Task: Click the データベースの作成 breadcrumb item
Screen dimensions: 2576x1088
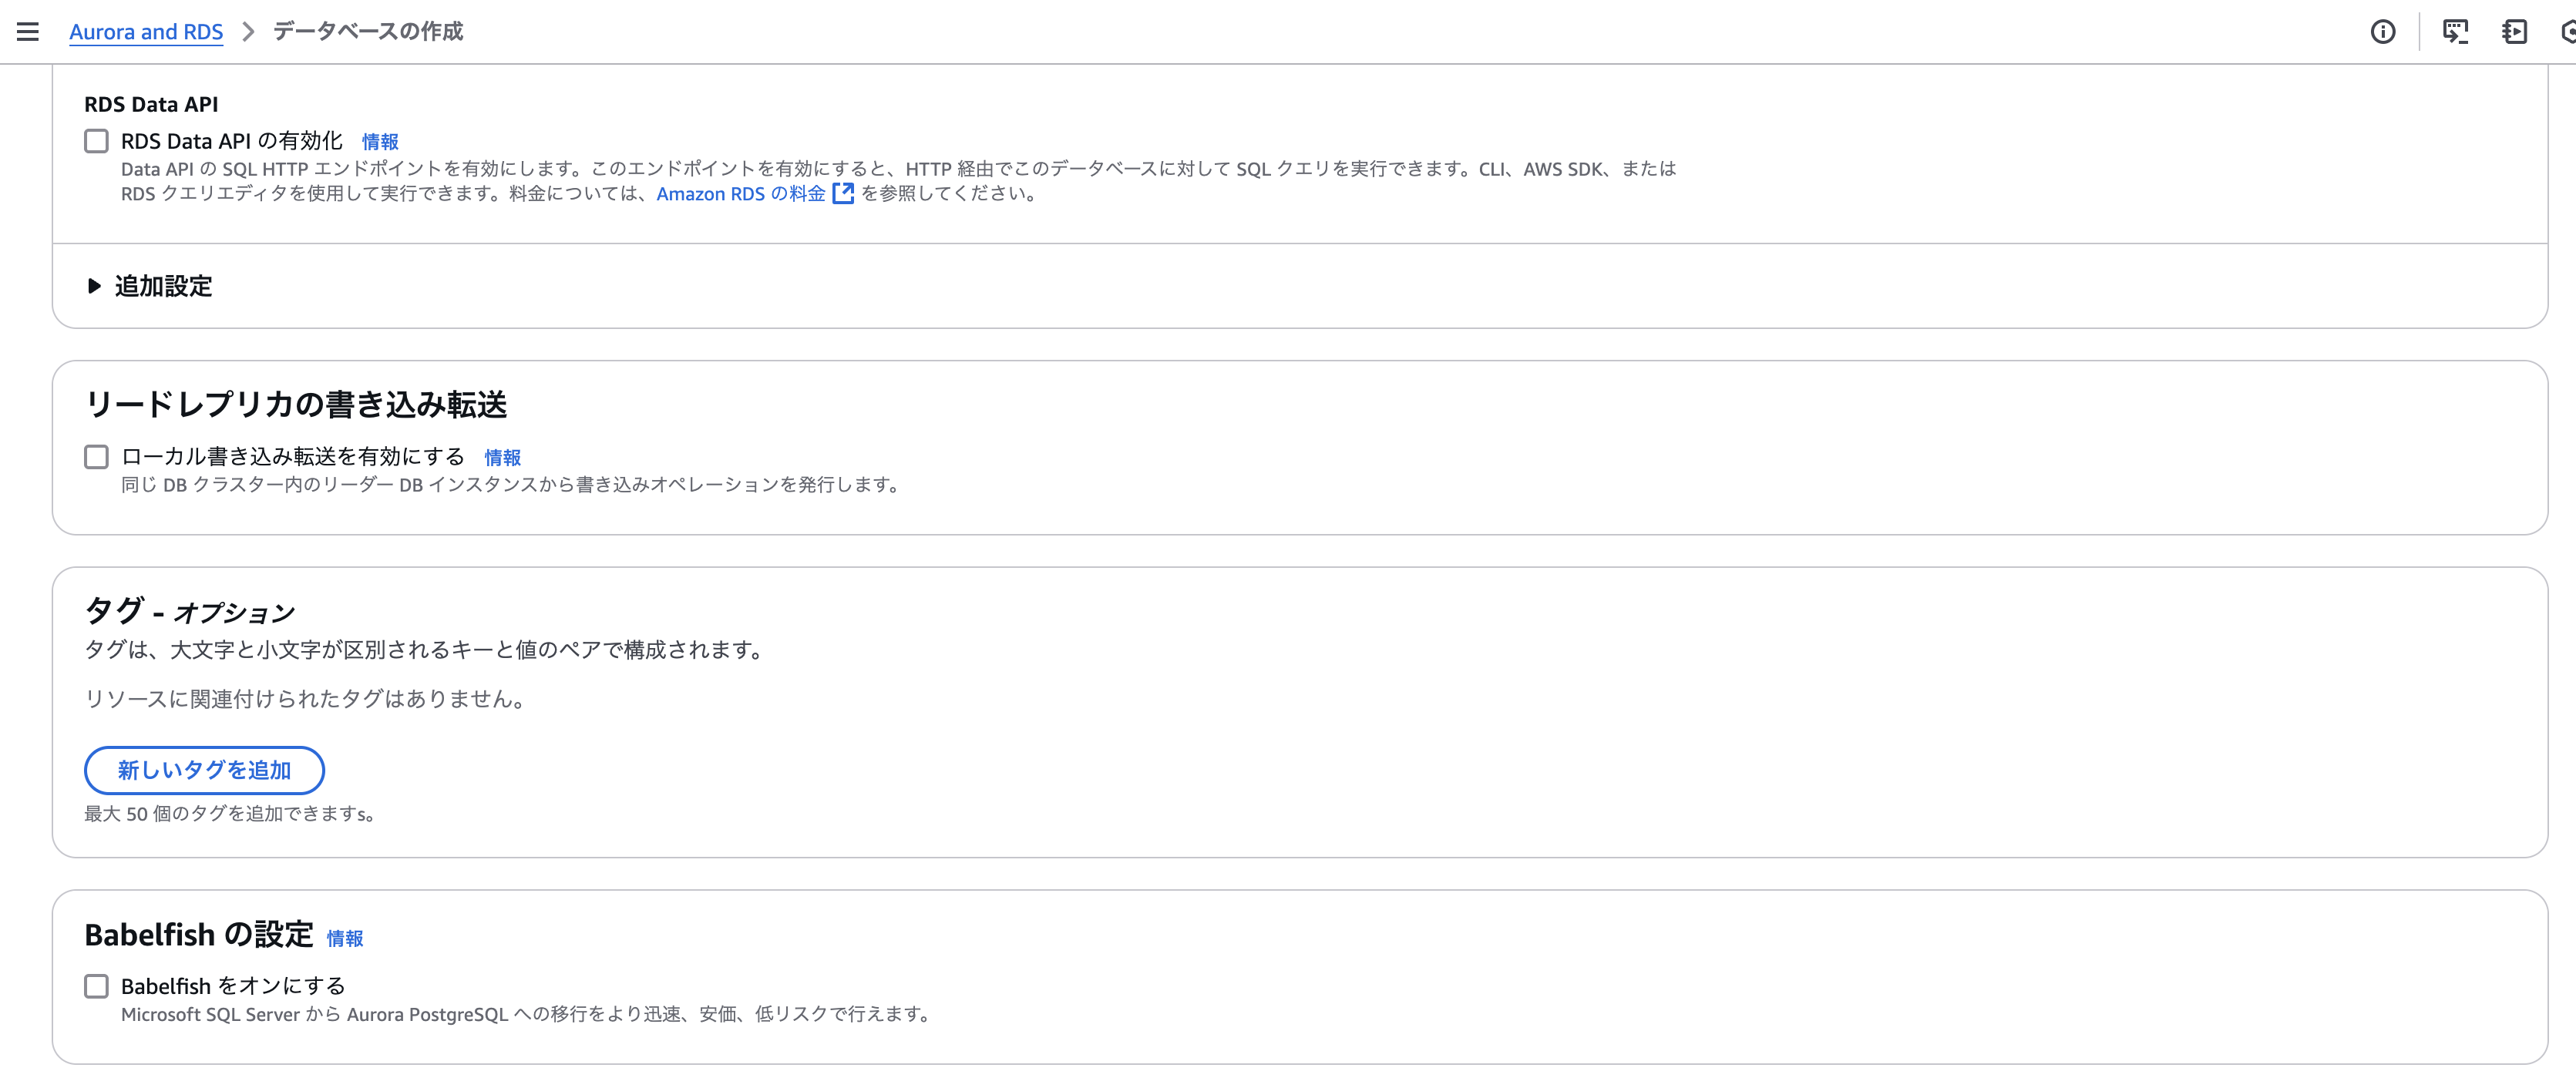Action: tap(368, 32)
